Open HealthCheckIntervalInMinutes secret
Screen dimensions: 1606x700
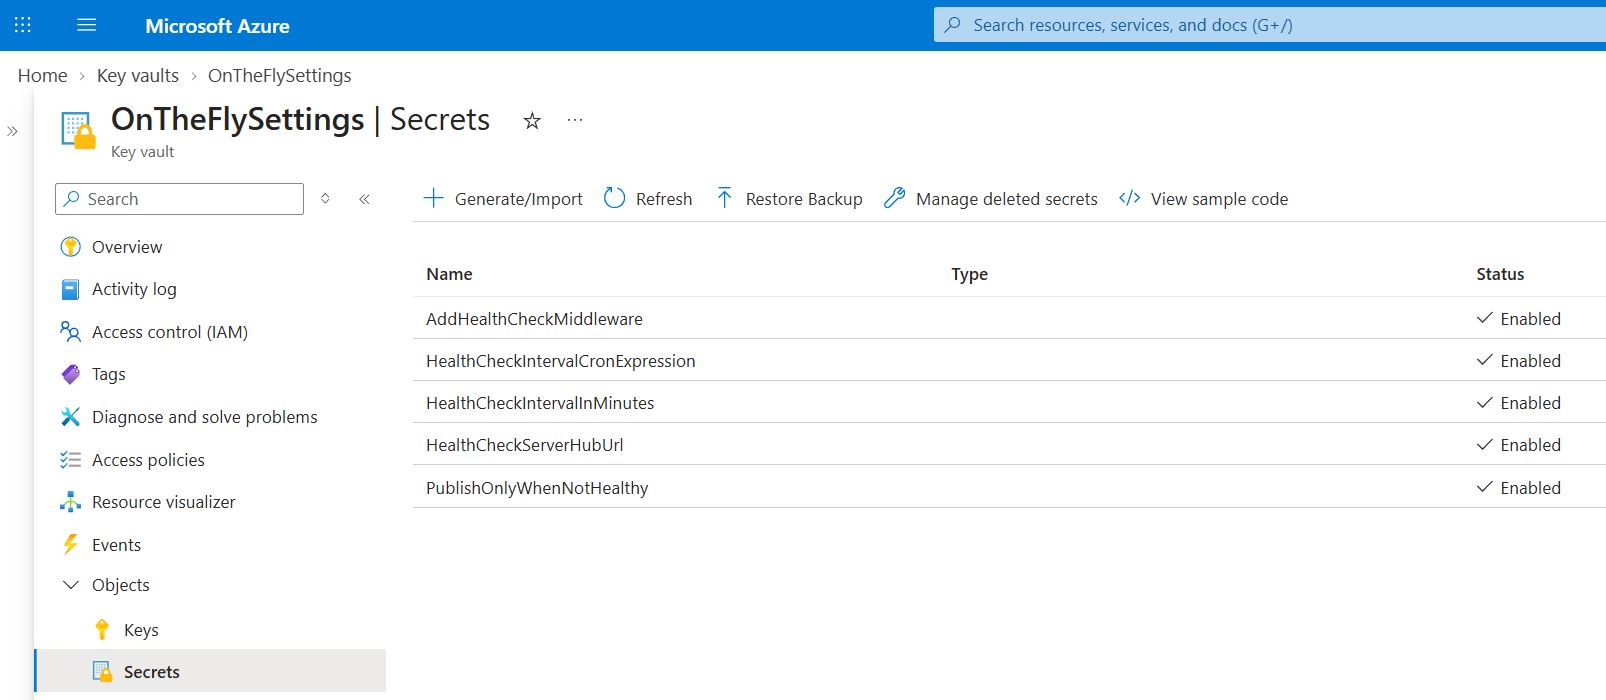pyautogui.click(x=540, y=403)
